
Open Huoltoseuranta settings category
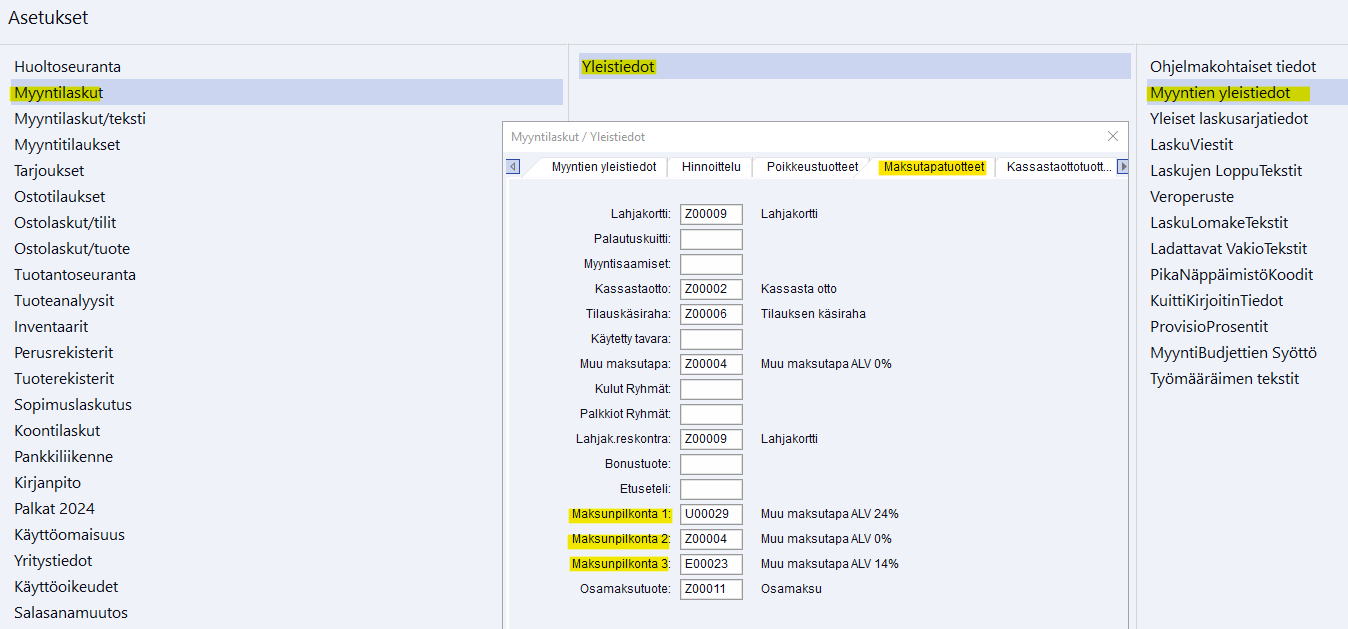(67, 67)
